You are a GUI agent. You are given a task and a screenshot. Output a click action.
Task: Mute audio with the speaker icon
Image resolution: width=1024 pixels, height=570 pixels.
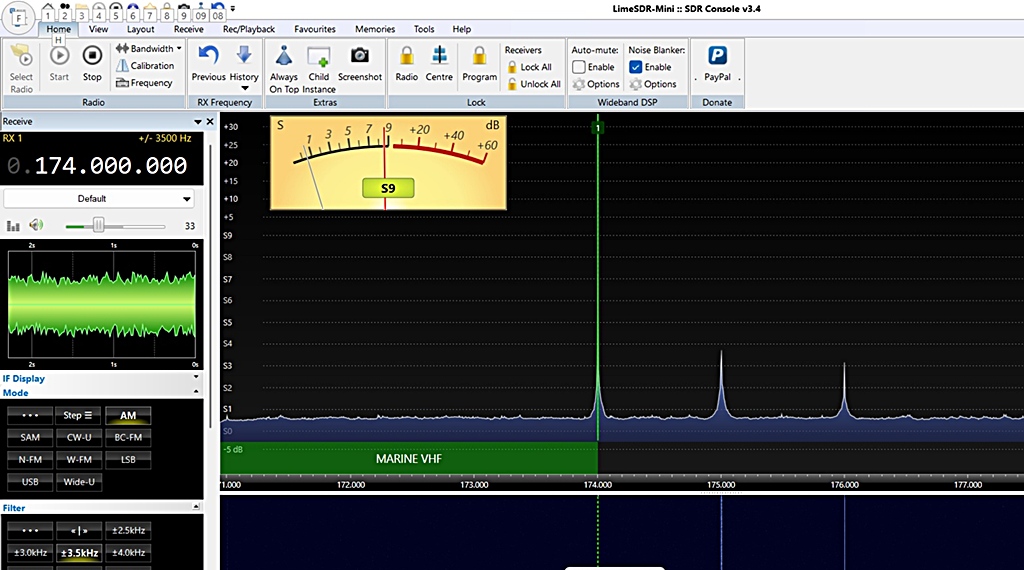tap(37, 226)
